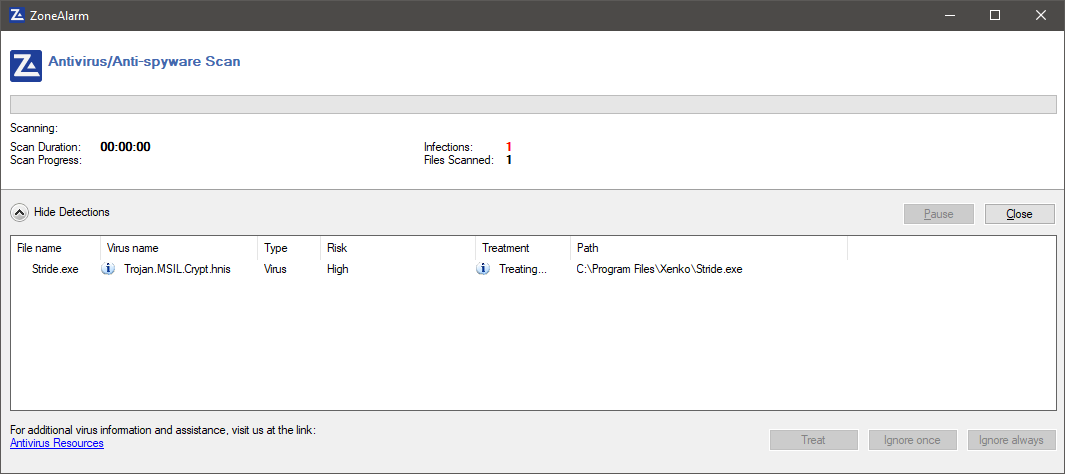1065x474 pixels.
Task: Click the Treating... status text
Action: 523,269
